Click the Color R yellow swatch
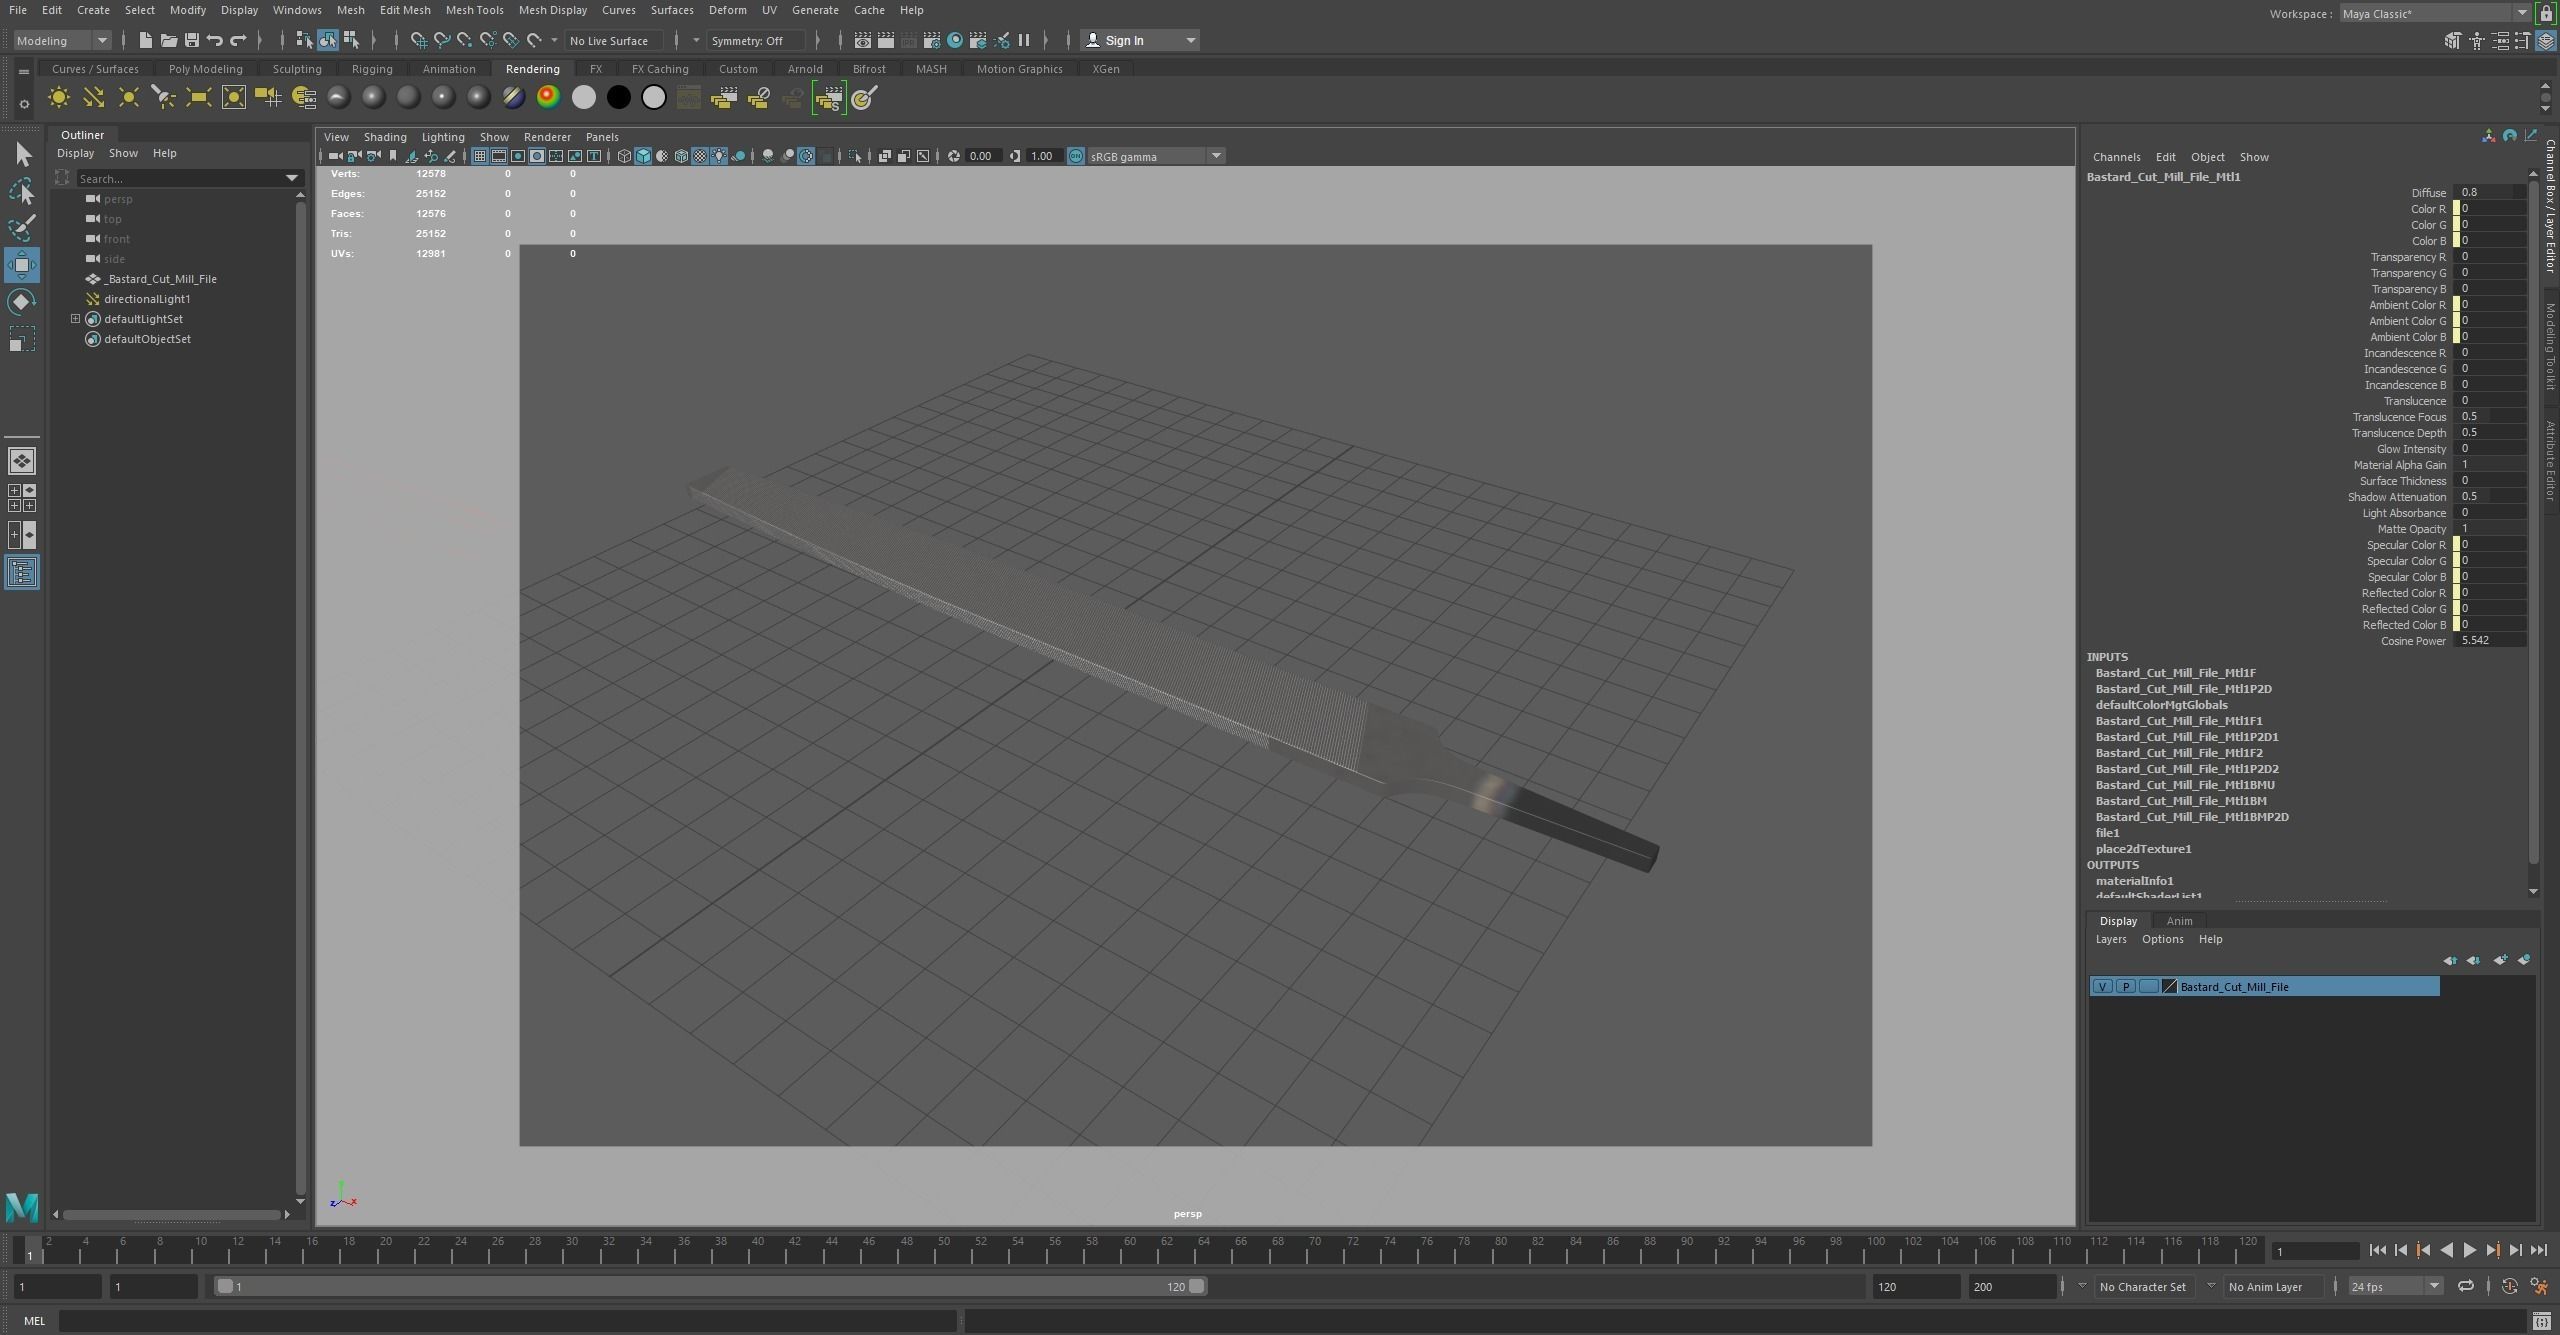Screen dimensions: 2560x1335 click(2456, 209)
